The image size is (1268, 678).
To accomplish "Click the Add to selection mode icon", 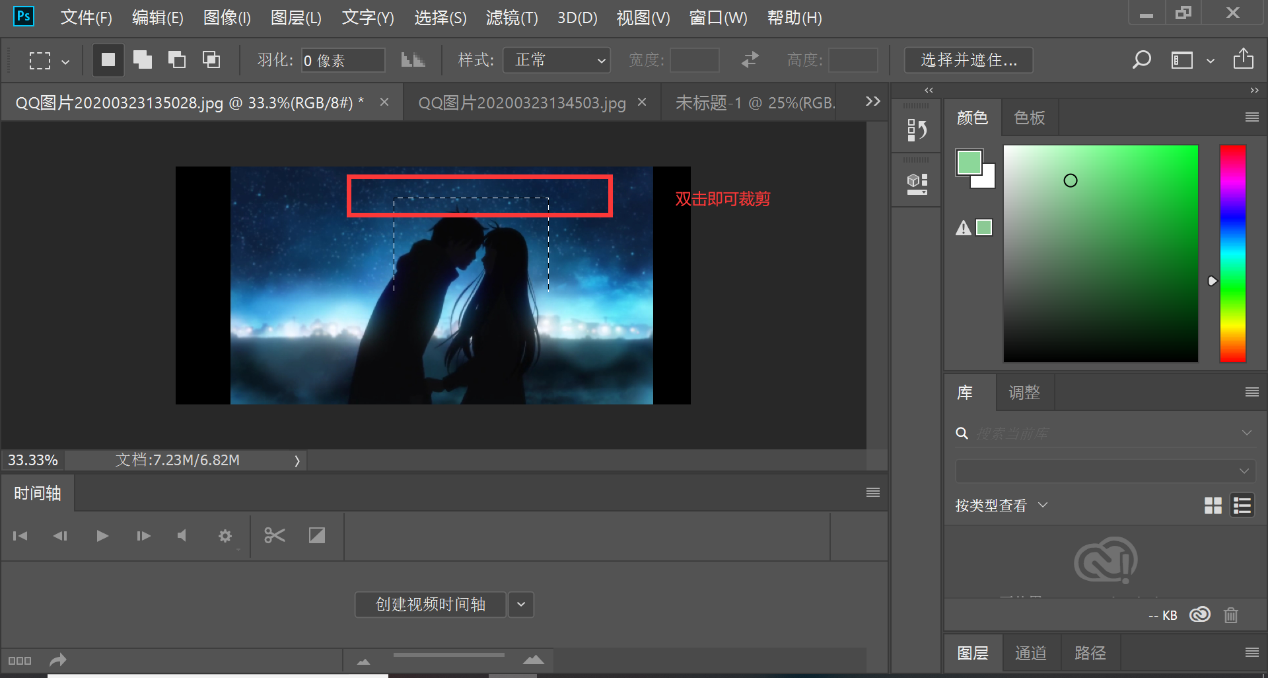I will tap(143, 60).
